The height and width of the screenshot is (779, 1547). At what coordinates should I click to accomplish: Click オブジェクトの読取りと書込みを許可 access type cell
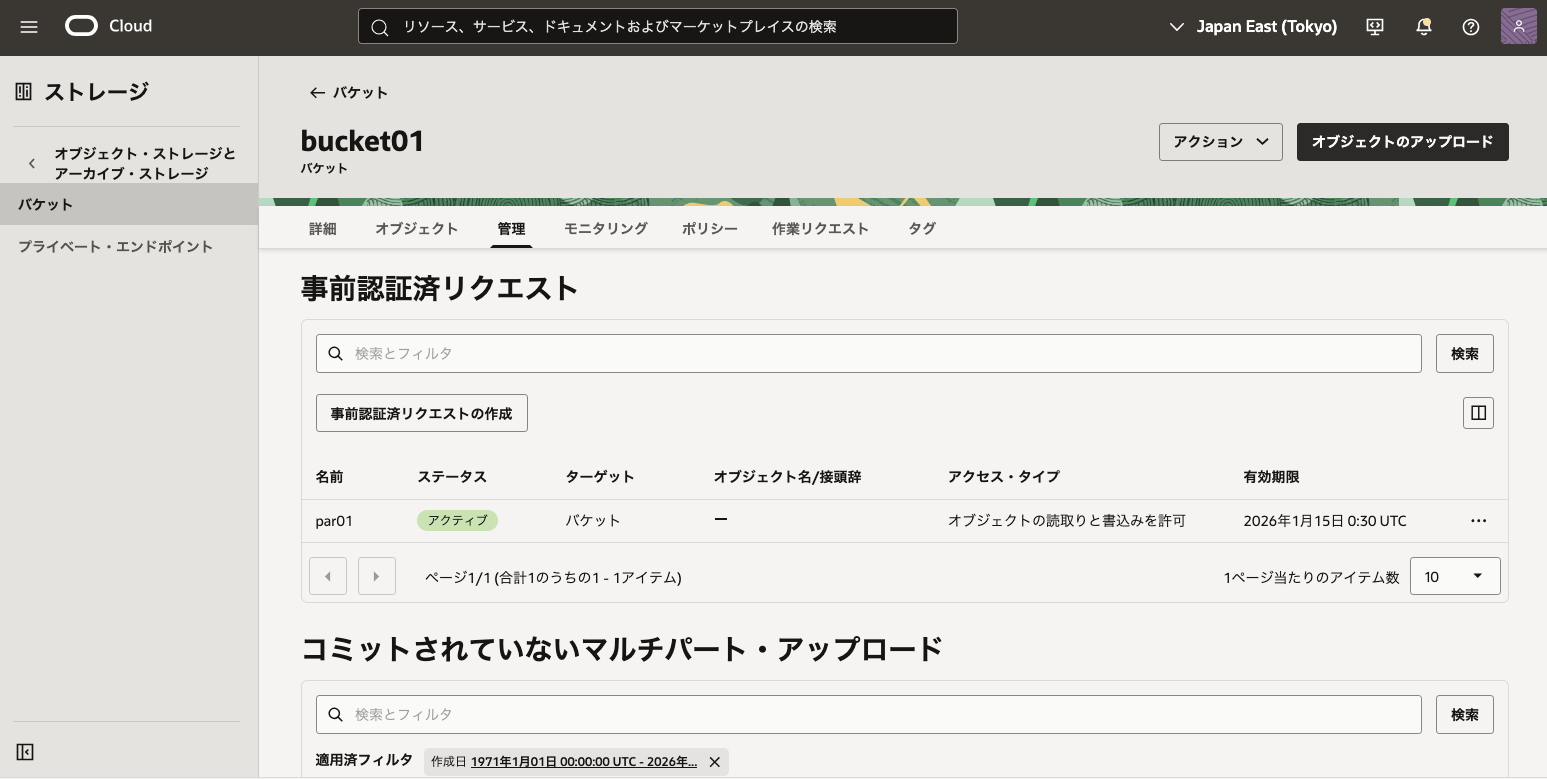pyautogui.click(x=1067, y=521)
